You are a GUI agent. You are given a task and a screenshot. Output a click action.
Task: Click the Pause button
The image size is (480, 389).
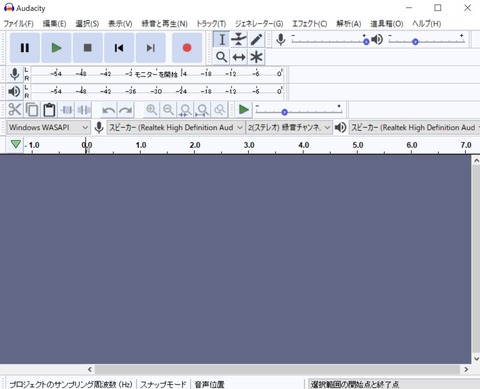point(25,48)
